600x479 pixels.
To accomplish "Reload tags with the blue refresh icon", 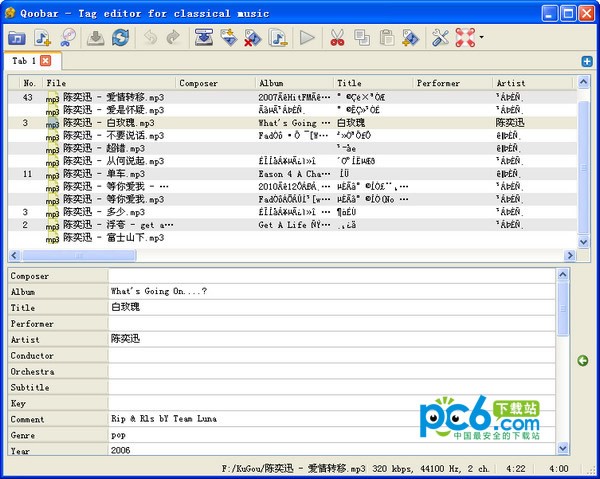I will tap(120, 38).
